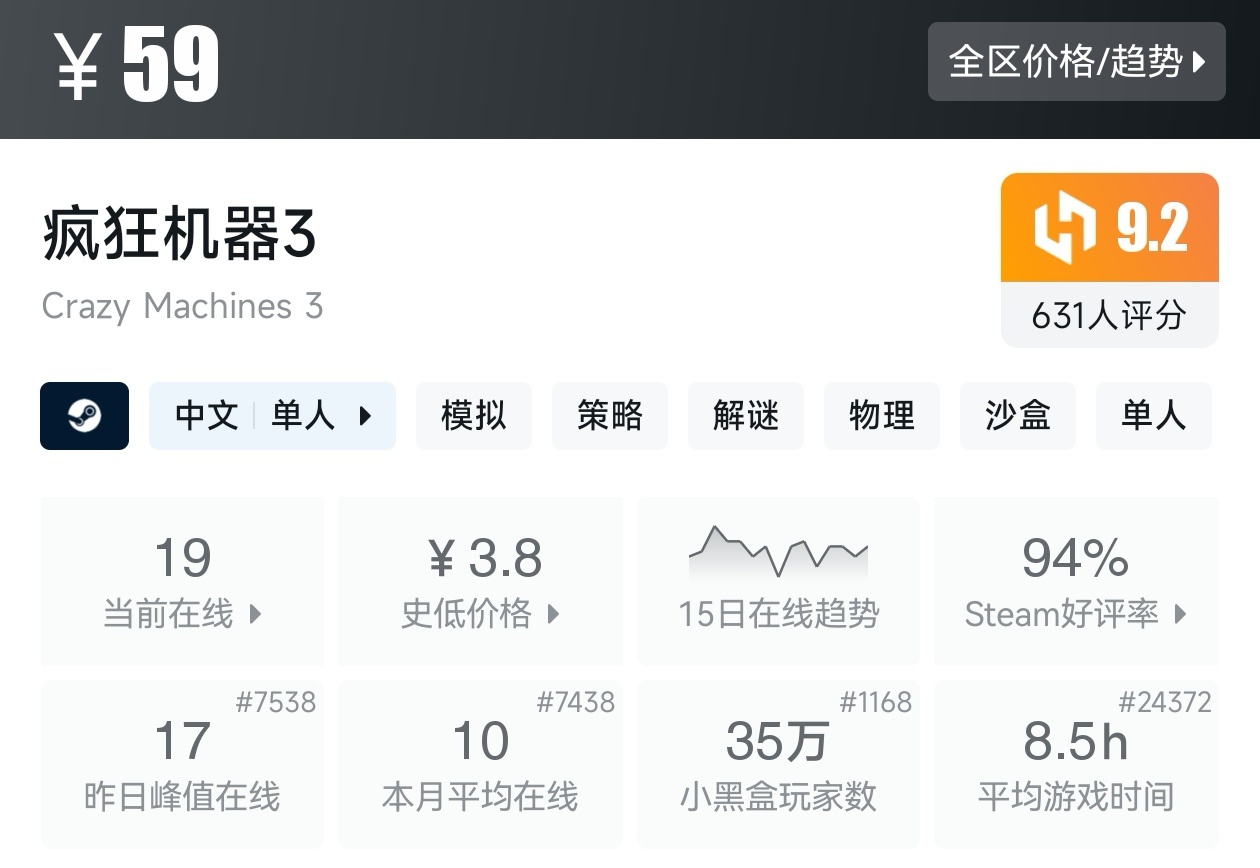Select the 沙盒 tag
1260x868 pixels.
point(1017,416)
